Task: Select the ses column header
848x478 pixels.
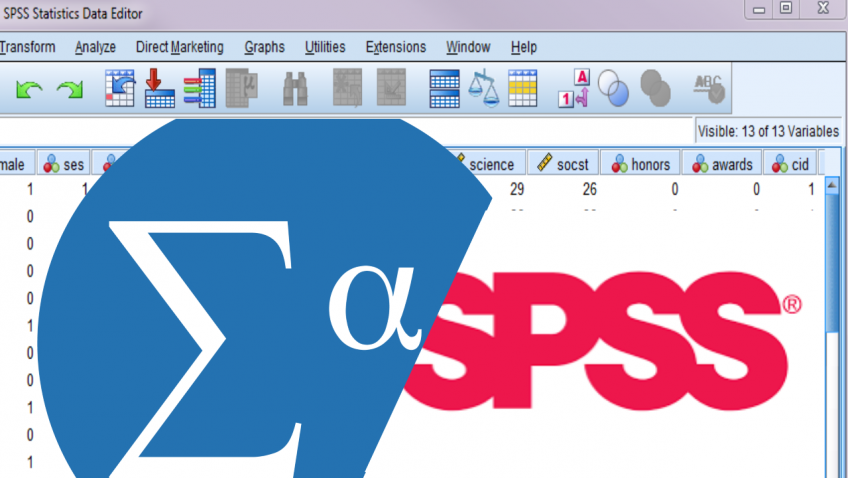Action: (64, 164)
